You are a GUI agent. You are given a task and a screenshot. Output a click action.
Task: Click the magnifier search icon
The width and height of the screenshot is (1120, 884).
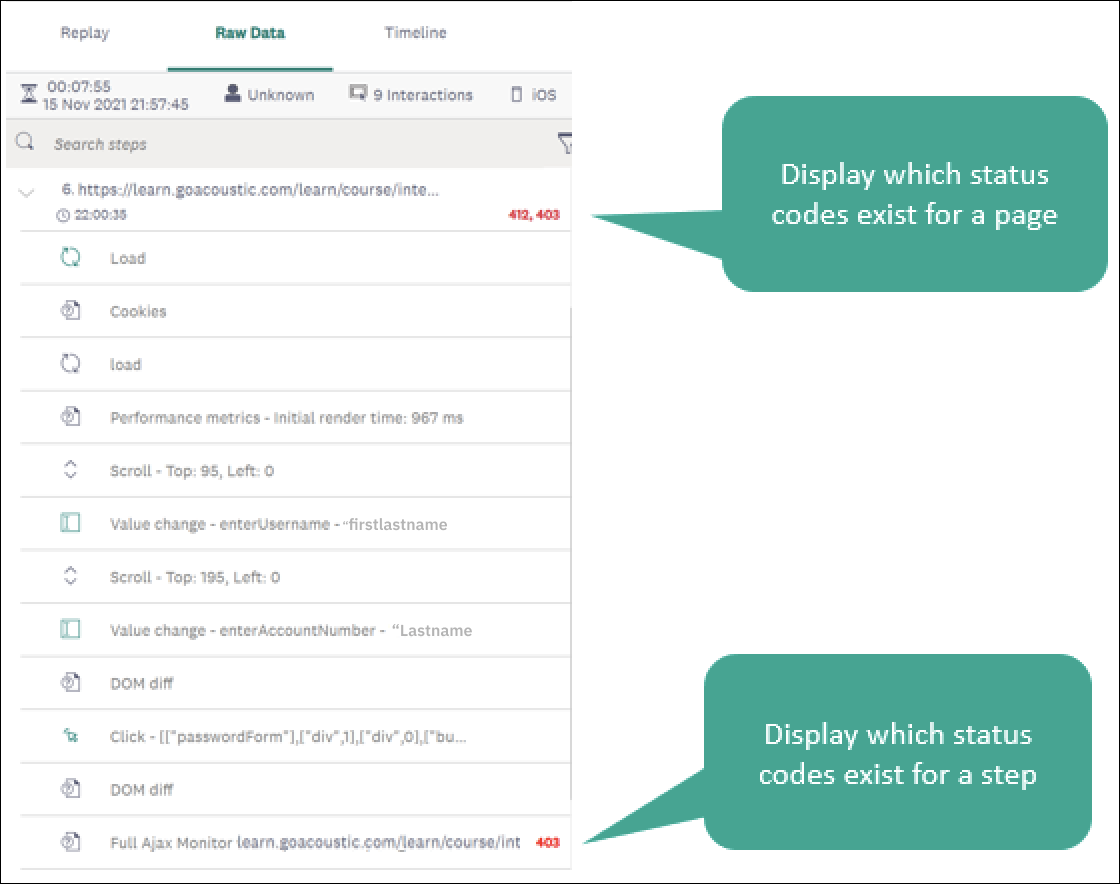26,143
